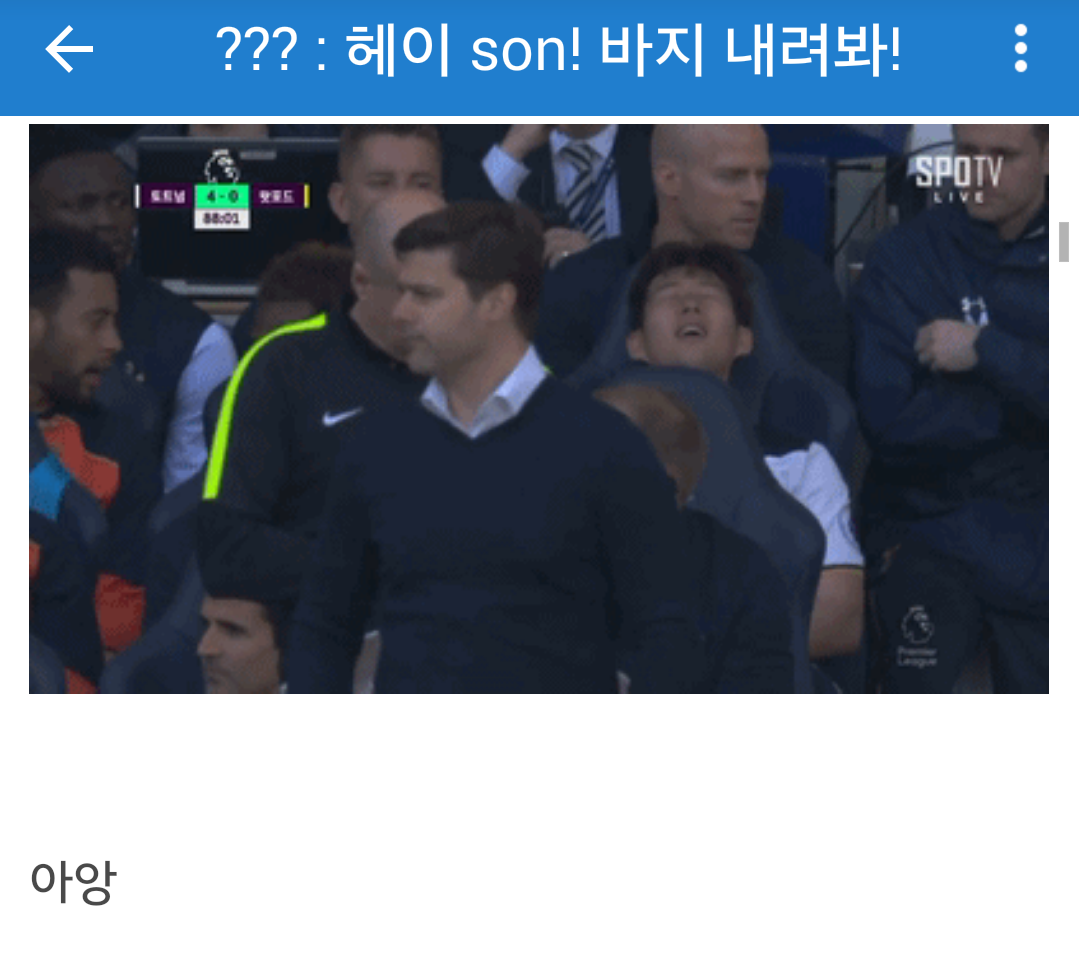The image size is (1079, 979).
Task: Click the striped tie in the background
Action: (586, 189)
